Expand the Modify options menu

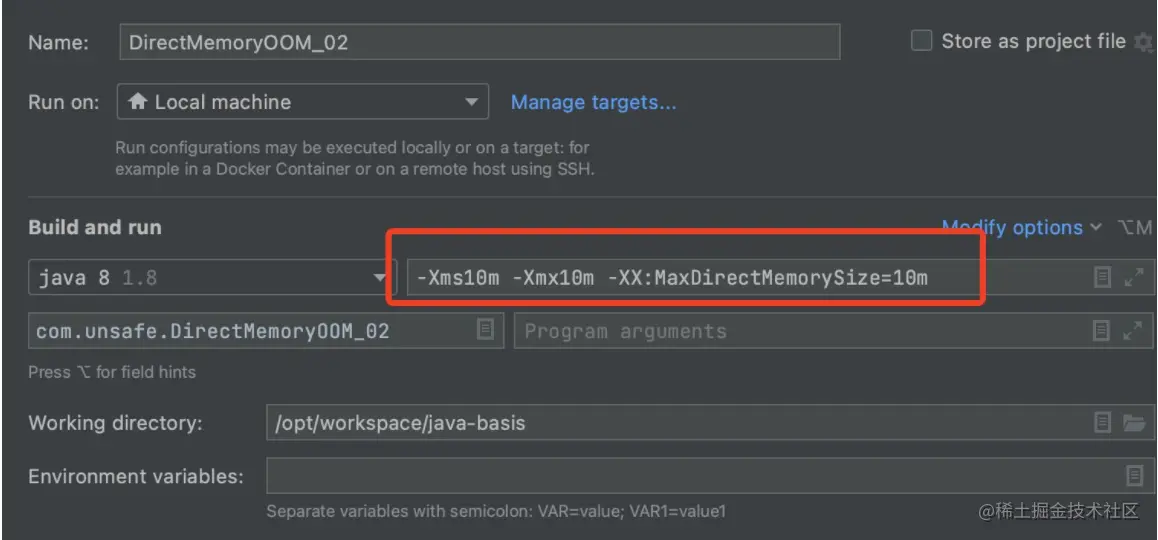[x=1022, y=228]
